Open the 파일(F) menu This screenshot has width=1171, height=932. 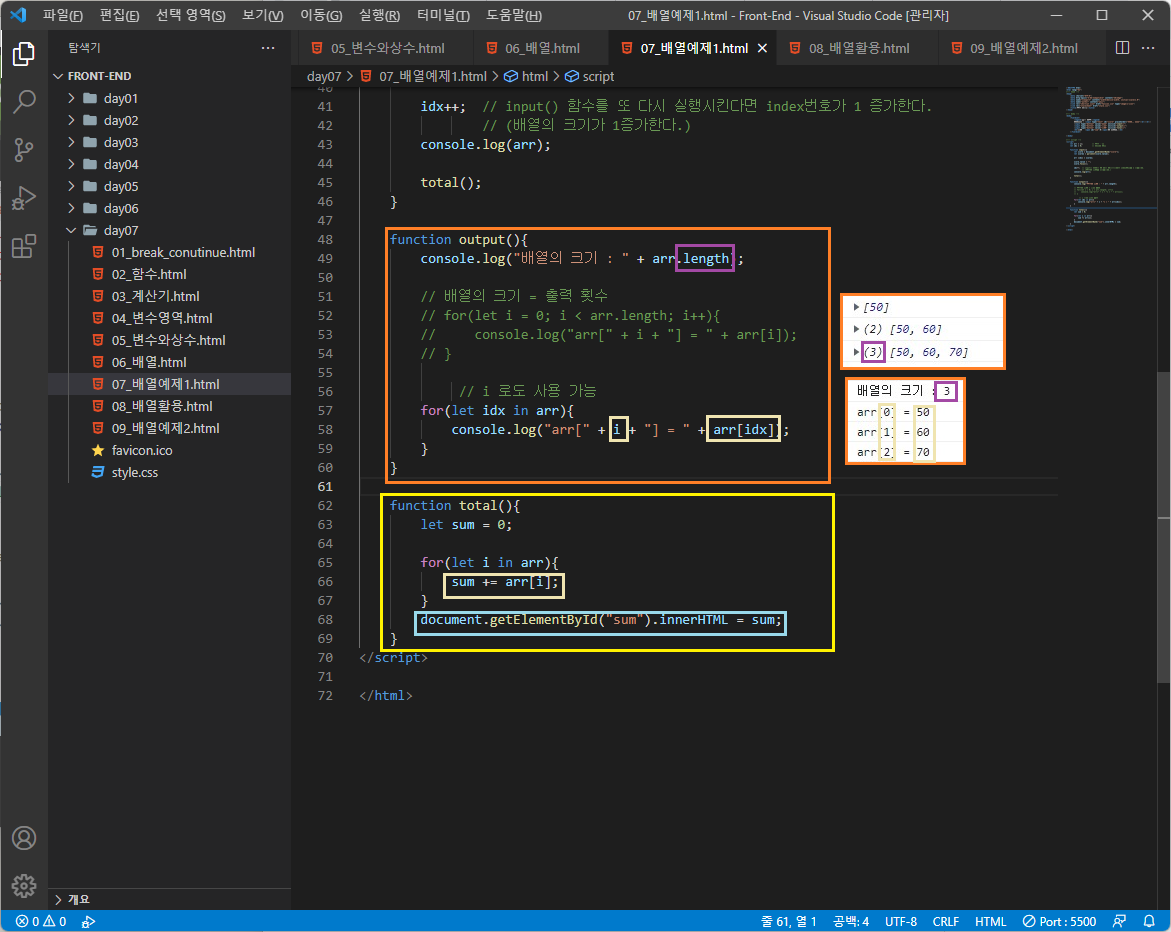click(63, 15)
